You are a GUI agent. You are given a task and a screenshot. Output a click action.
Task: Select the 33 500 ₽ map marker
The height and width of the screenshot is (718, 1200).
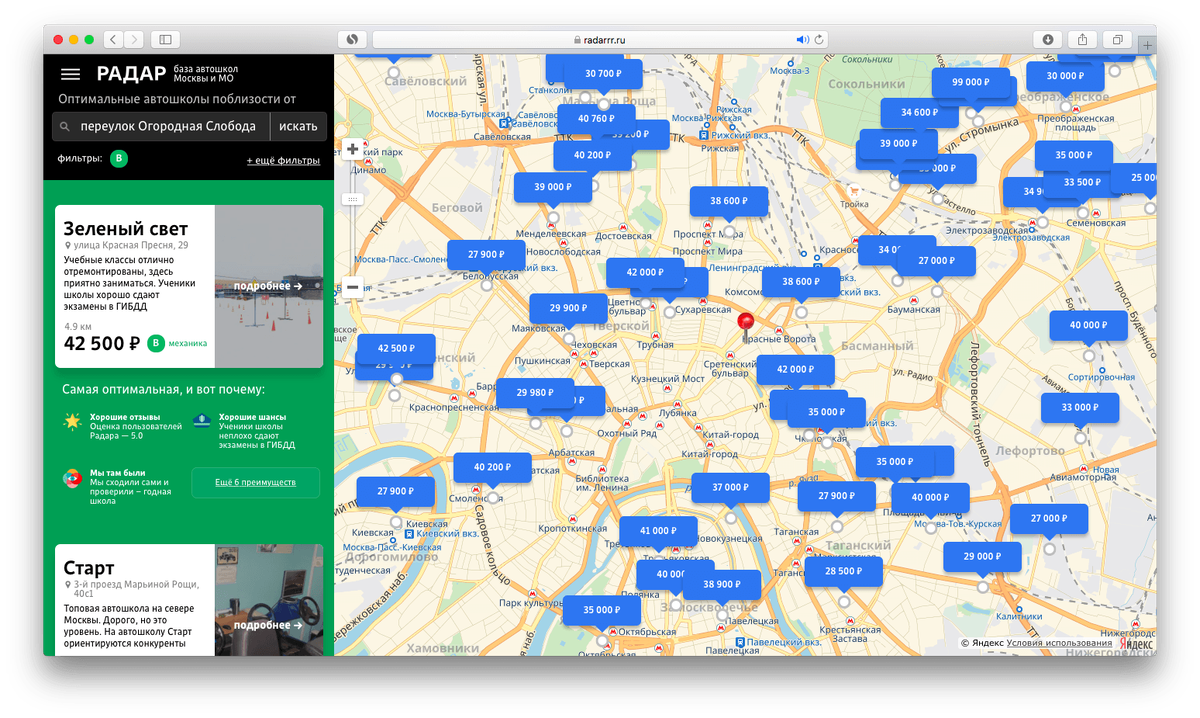click(x=1082, y=182)
